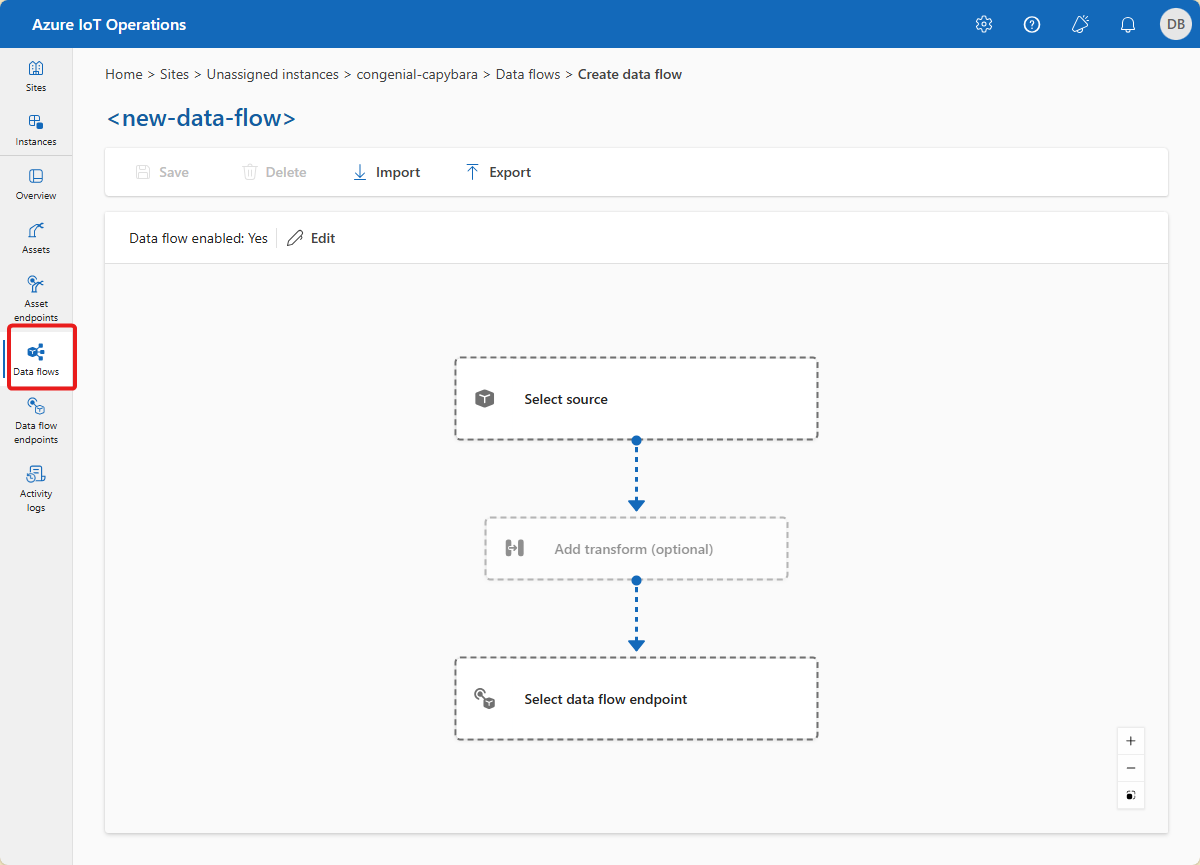Open the DB user account avatar
This screenshot has width=1200, height=865.
click(1175, 24)
